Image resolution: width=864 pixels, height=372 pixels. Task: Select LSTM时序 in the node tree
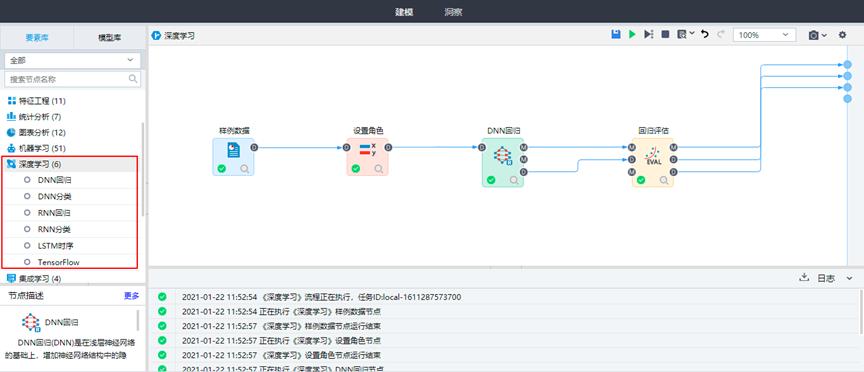coord(55,245)
